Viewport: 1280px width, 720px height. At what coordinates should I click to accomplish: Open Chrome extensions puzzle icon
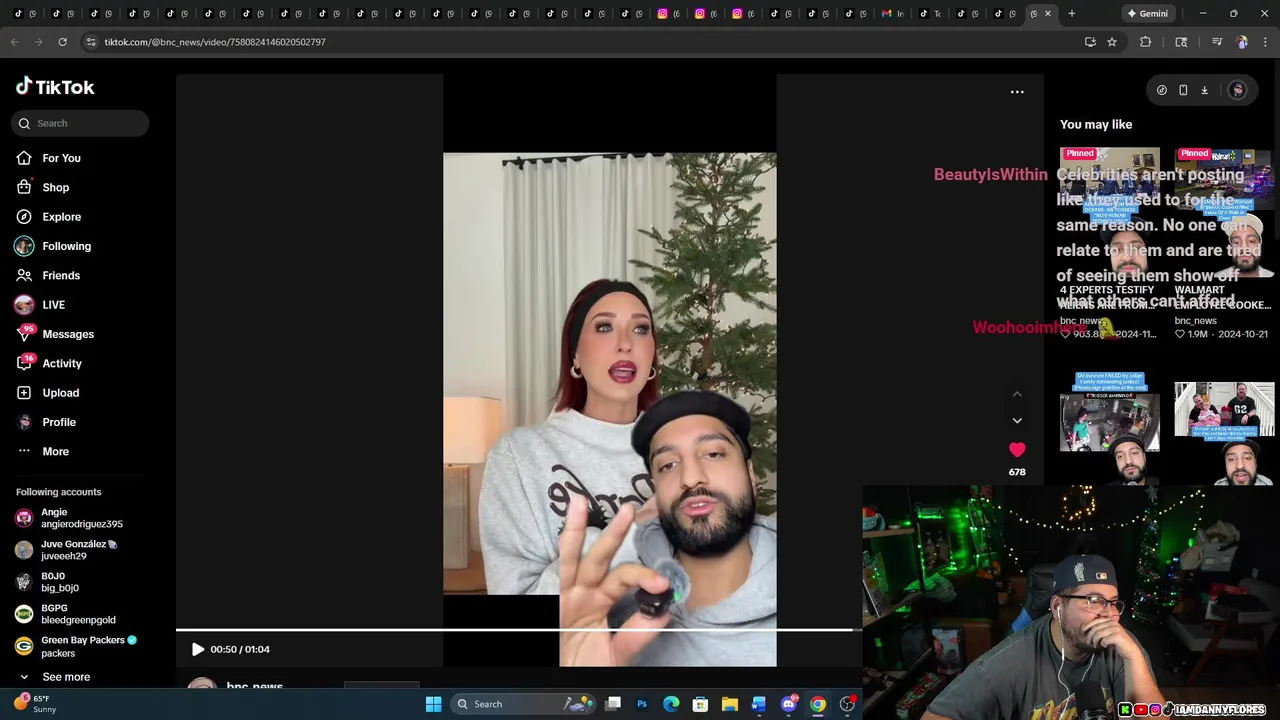pyautogui.click(x=1146, y=42)
